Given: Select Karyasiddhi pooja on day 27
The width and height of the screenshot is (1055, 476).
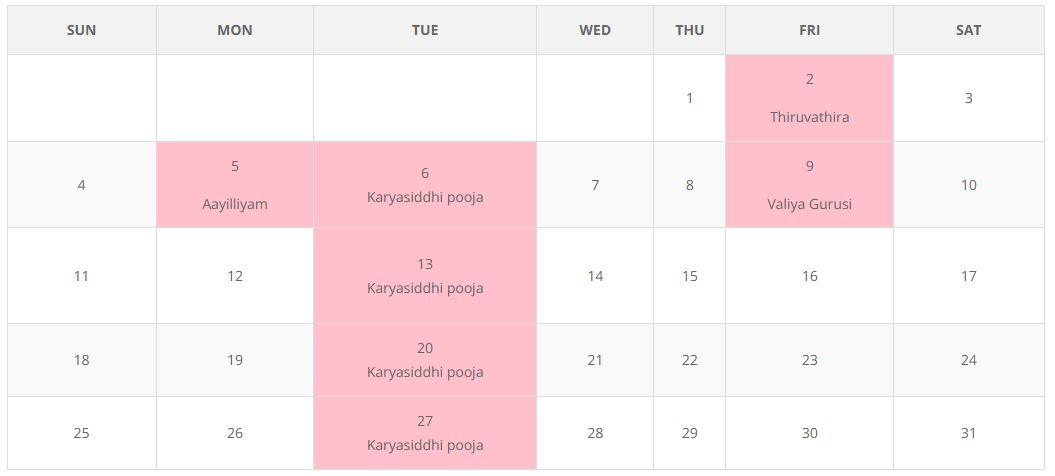Looking at the screenshot, I should [425, 445].
